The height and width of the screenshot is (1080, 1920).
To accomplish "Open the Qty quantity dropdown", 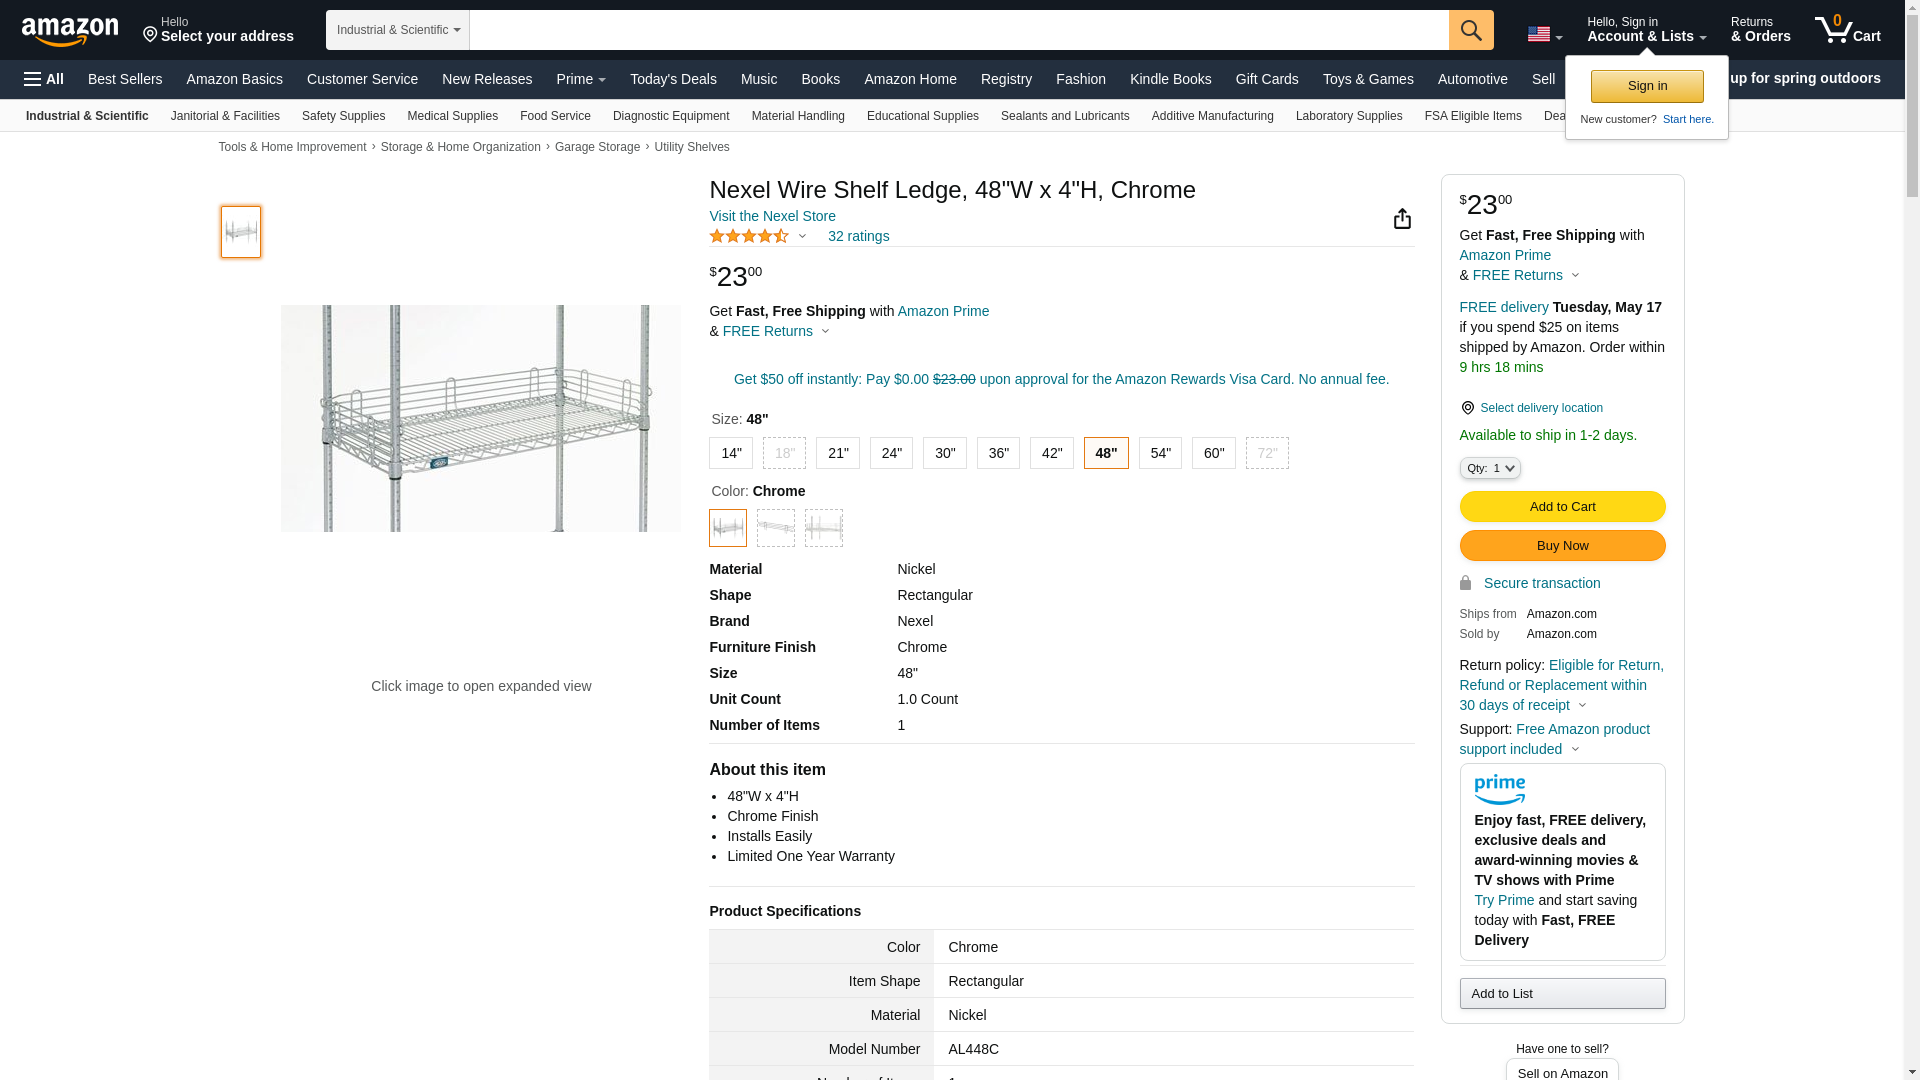I will point(1490,468).
